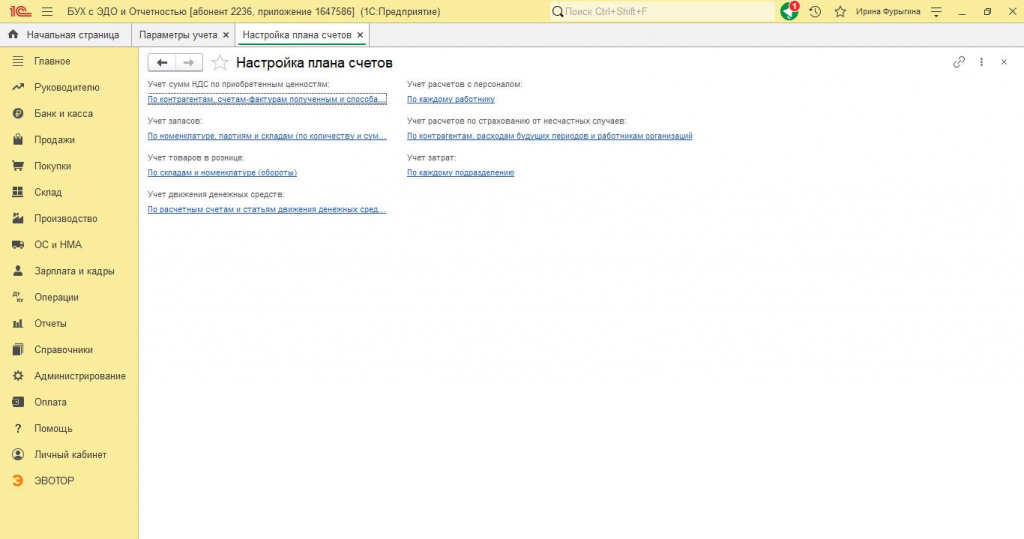Open link По каждому подразделению

(460, 172)
